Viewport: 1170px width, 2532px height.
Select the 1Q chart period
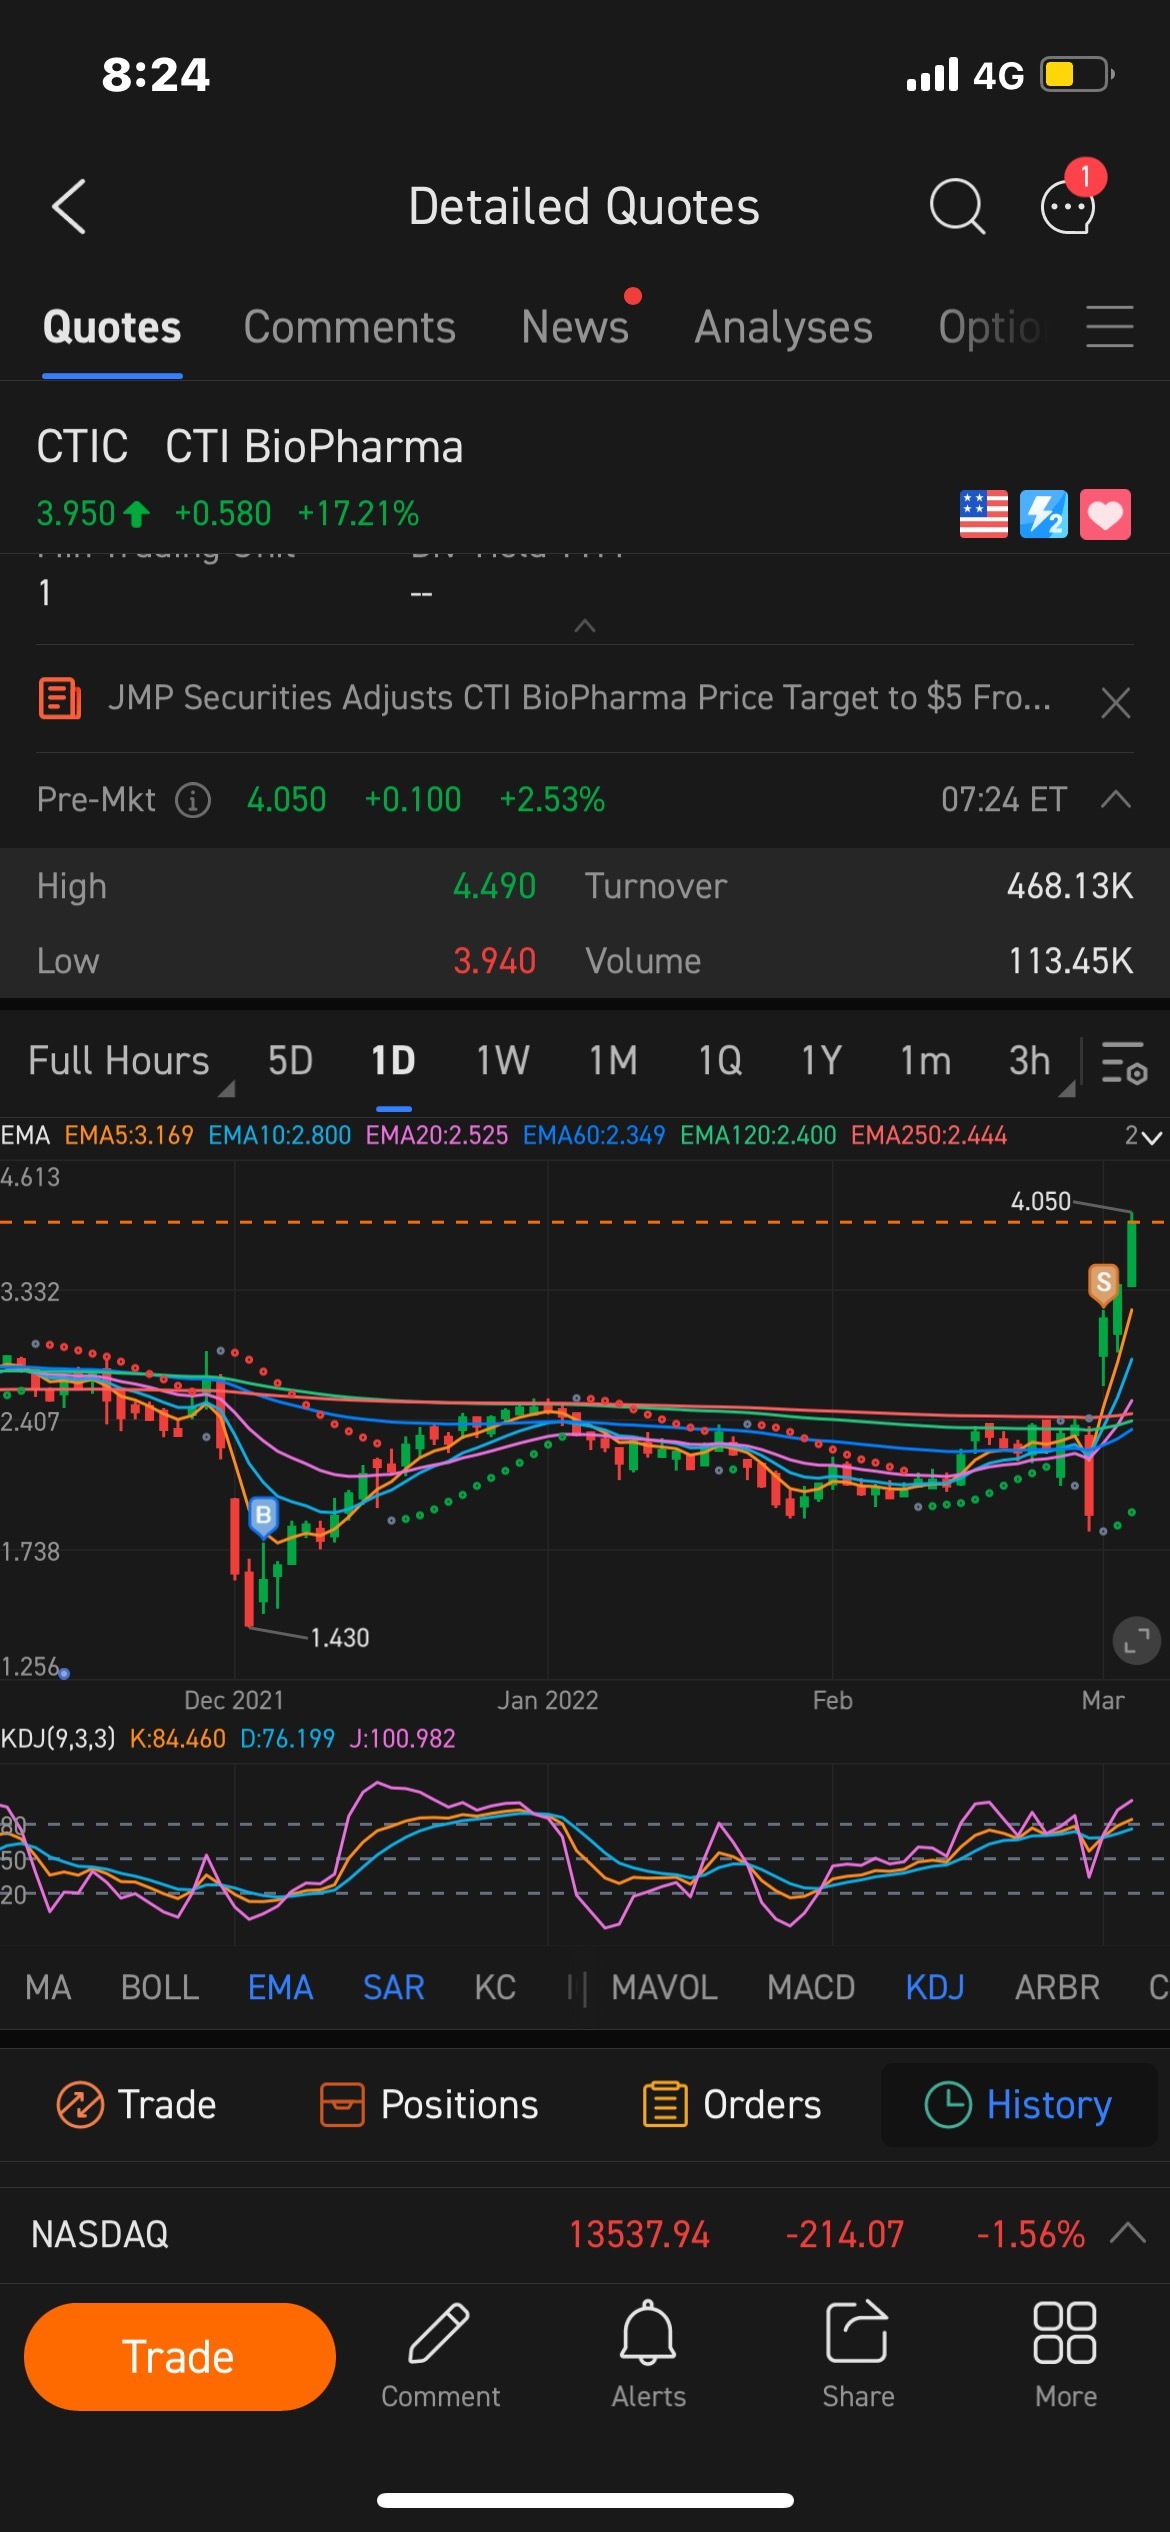tap(720, 1061)
